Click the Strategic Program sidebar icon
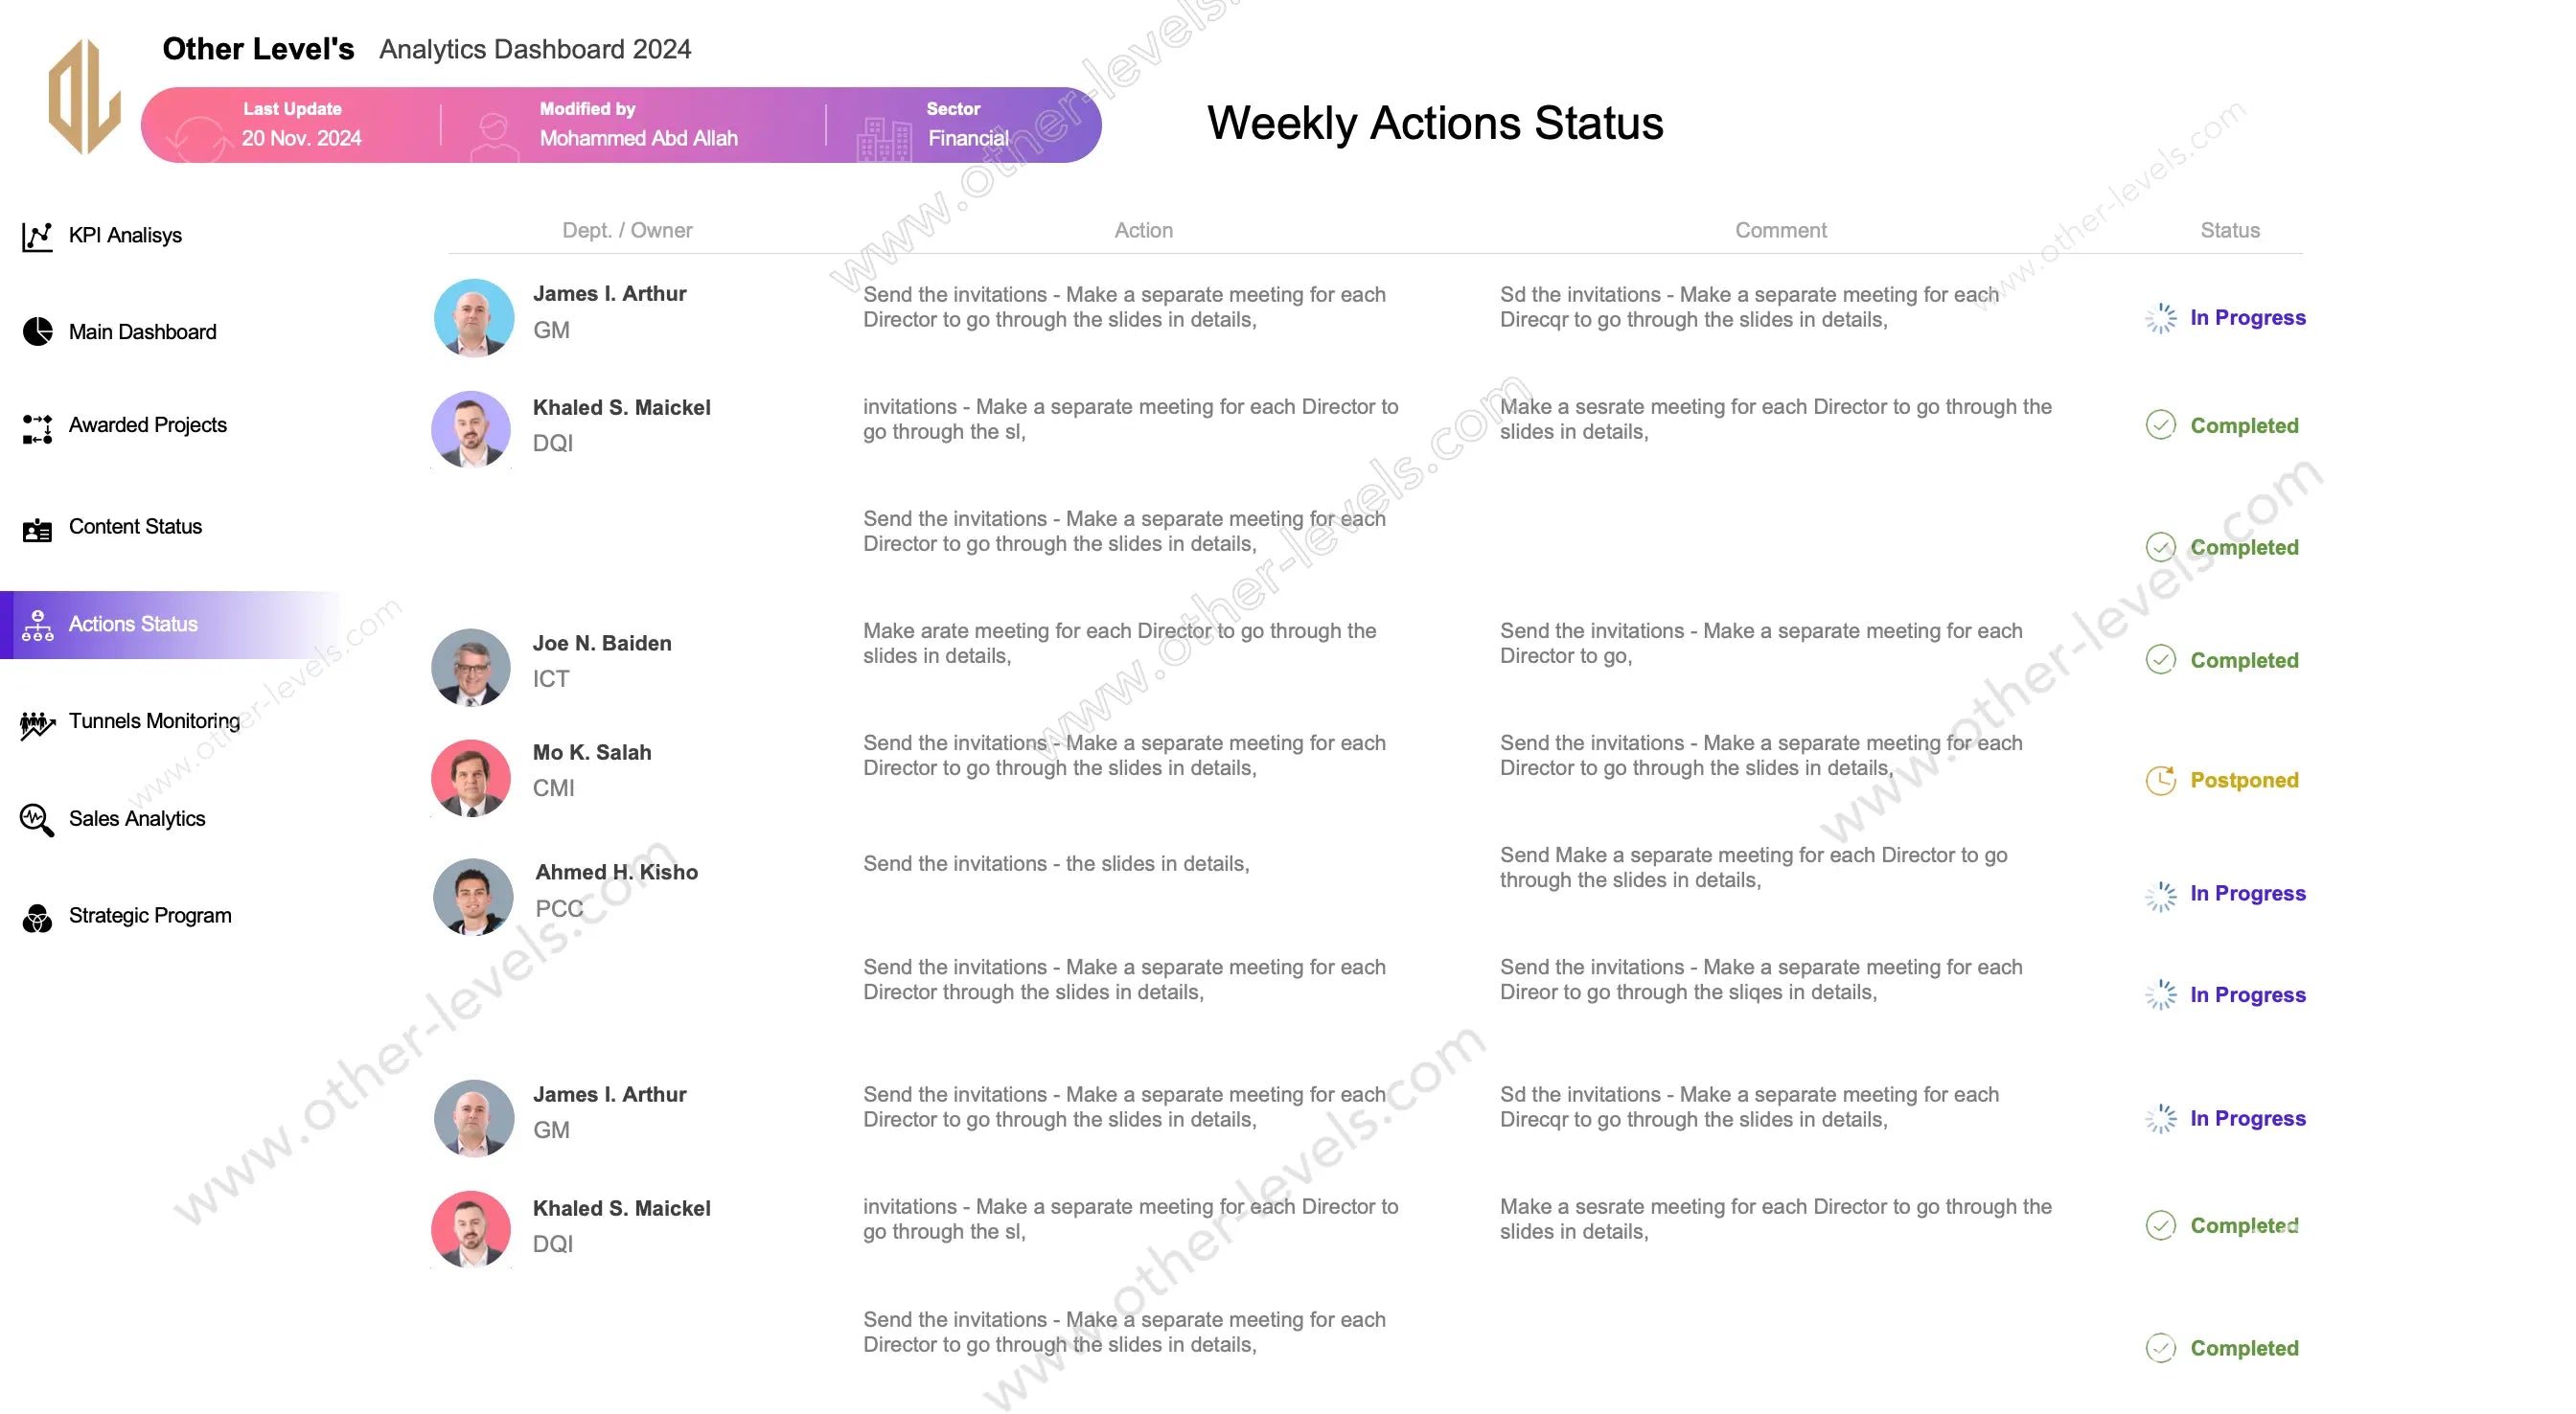The image size is (2576, 1414). 37,917
